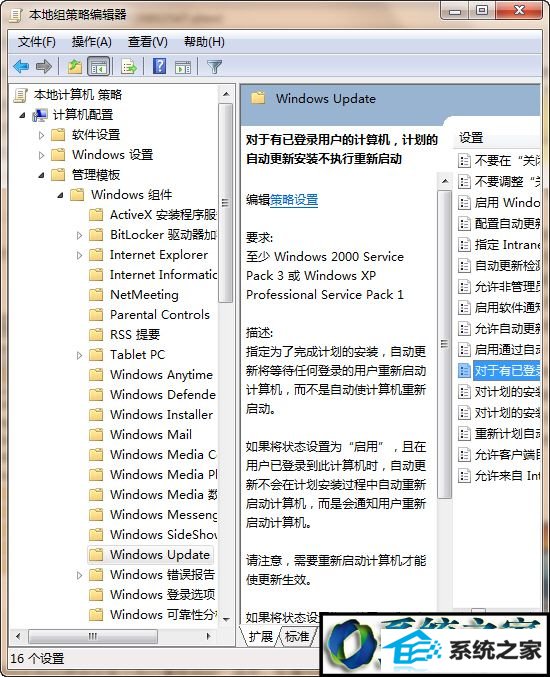Select the Windows SideShow folder

point(163,534)
